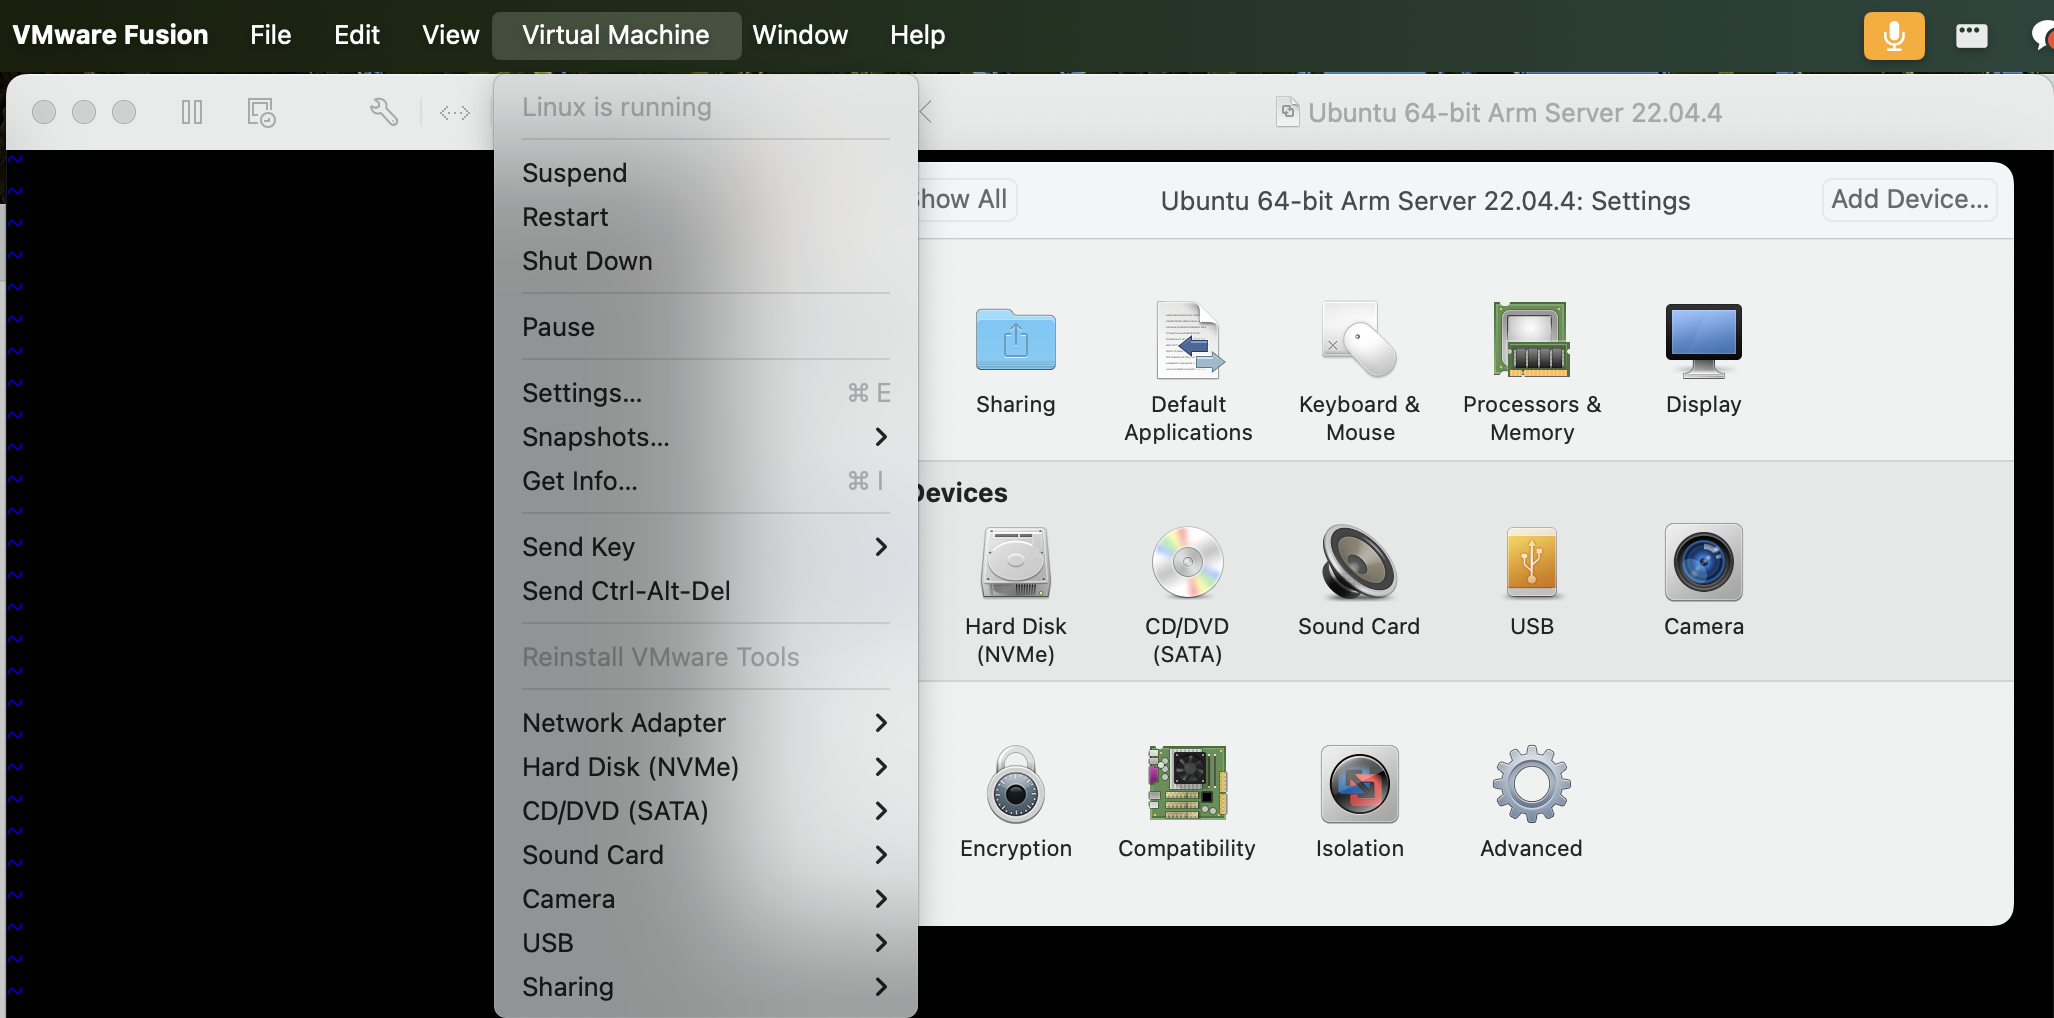Open the VMware Fusion app menu
Image resolution: width=2054 pixels, height=1018 pixels.
pyautogui.click(x=110, y=35)
